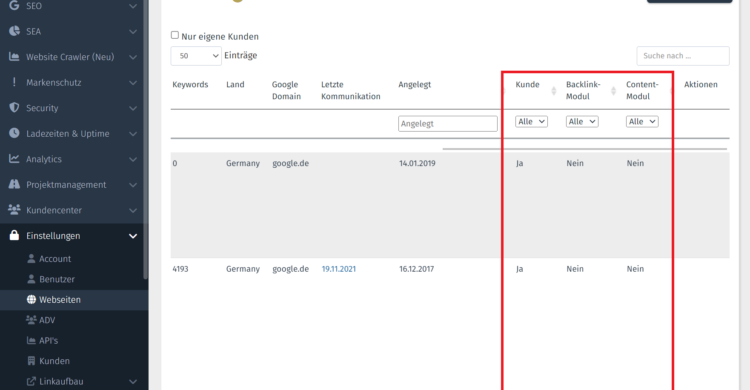Expand the SEA menu chevron
The image size is (750, 390).
click(x=133, y=32)
